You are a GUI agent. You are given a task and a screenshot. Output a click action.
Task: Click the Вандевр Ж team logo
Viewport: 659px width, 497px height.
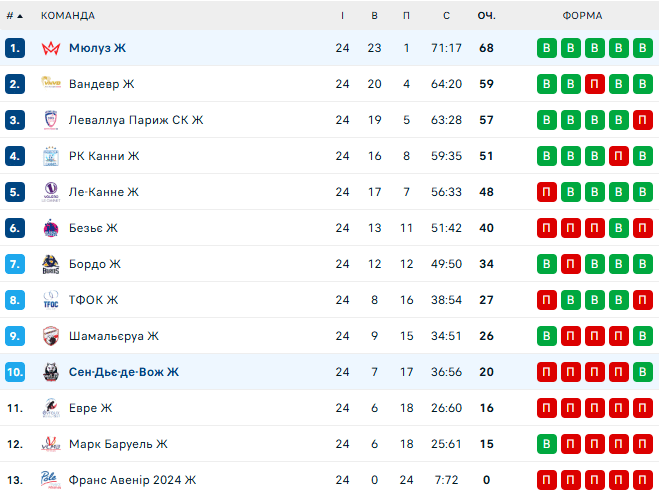pyautogui.click(x=51, y=84)
